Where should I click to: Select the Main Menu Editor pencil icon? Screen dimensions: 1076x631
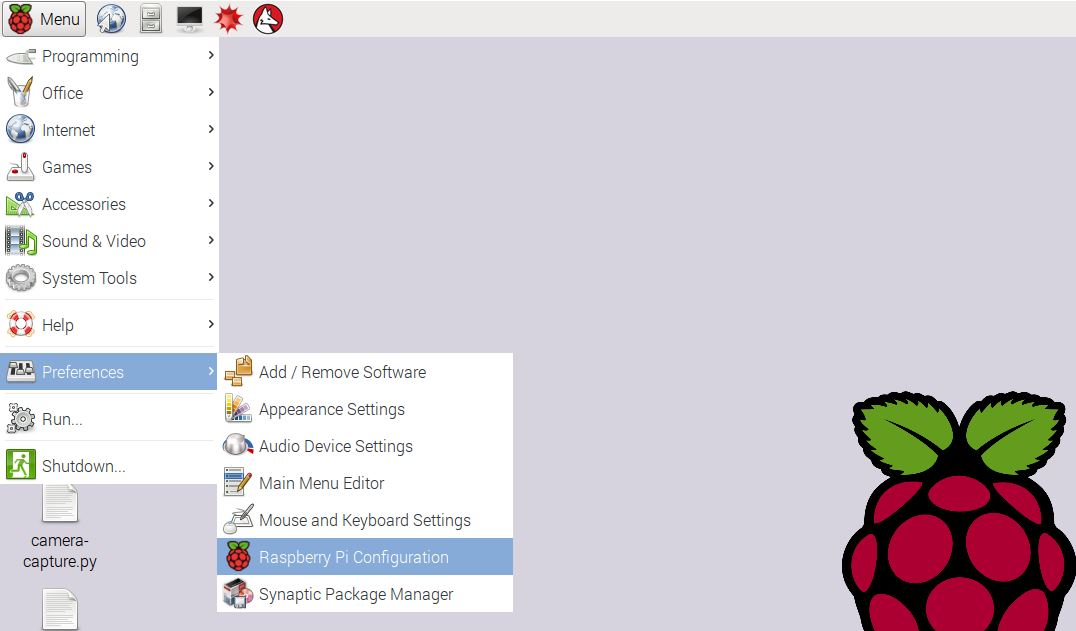point(238,483)
